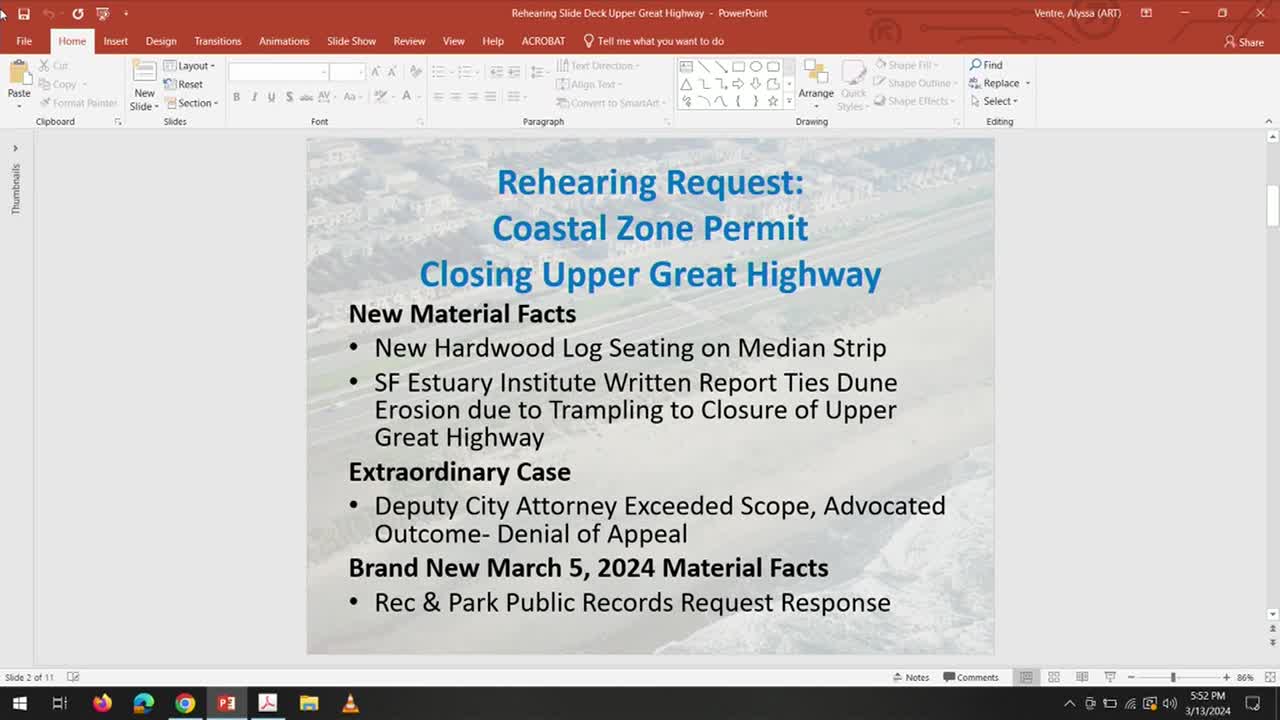Expand the Layout gallery
The height and width of the screenshot is (720, 1280).
point(191,65)
